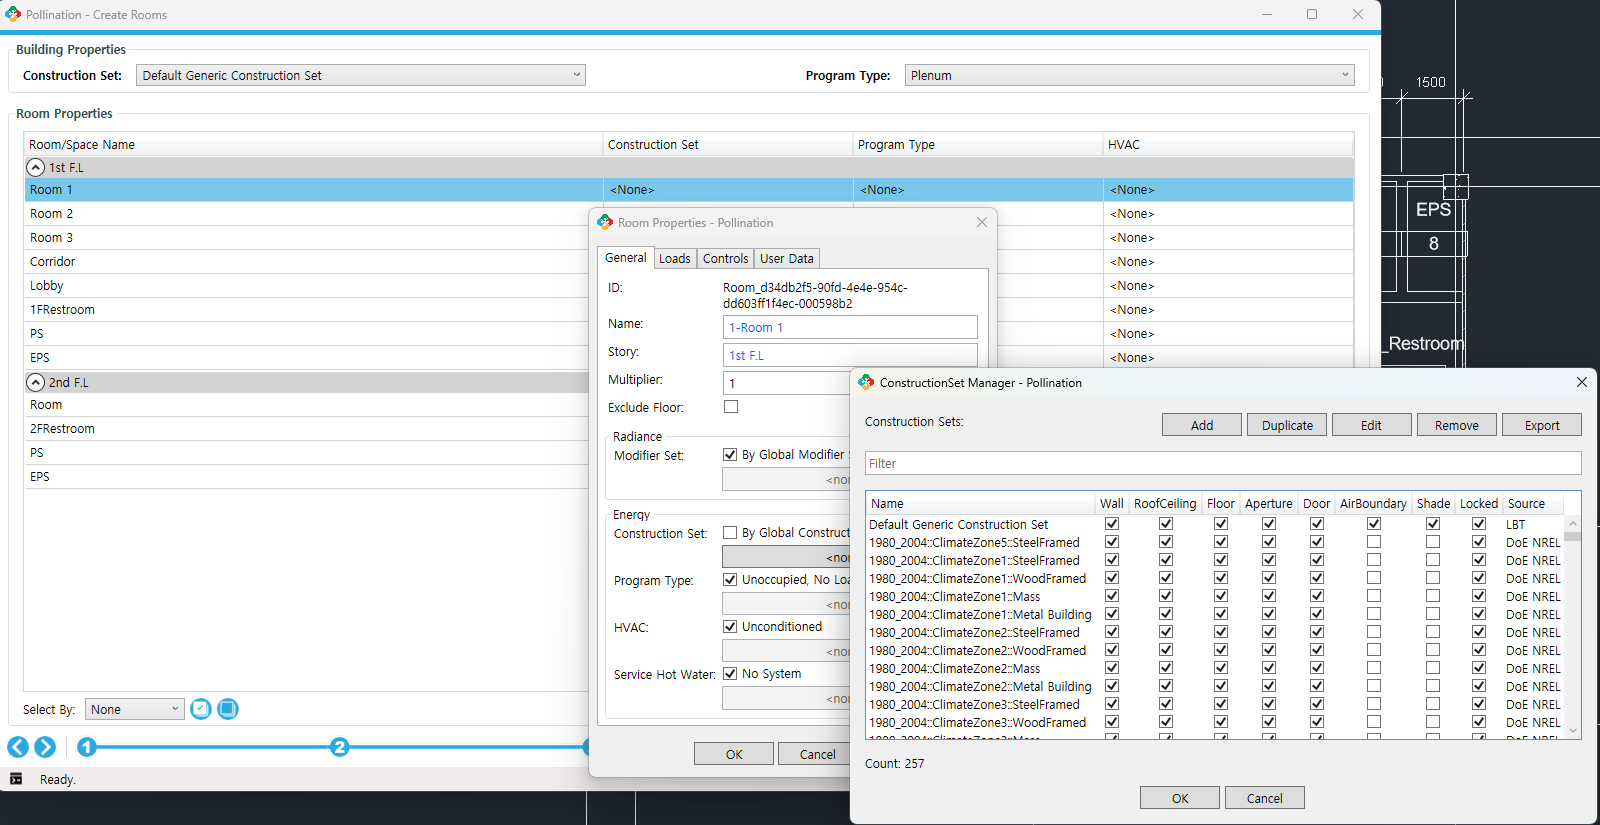Screen dimensions: 1600x825
Task: Click the Duplicate button
Action: pos(1287,425)
